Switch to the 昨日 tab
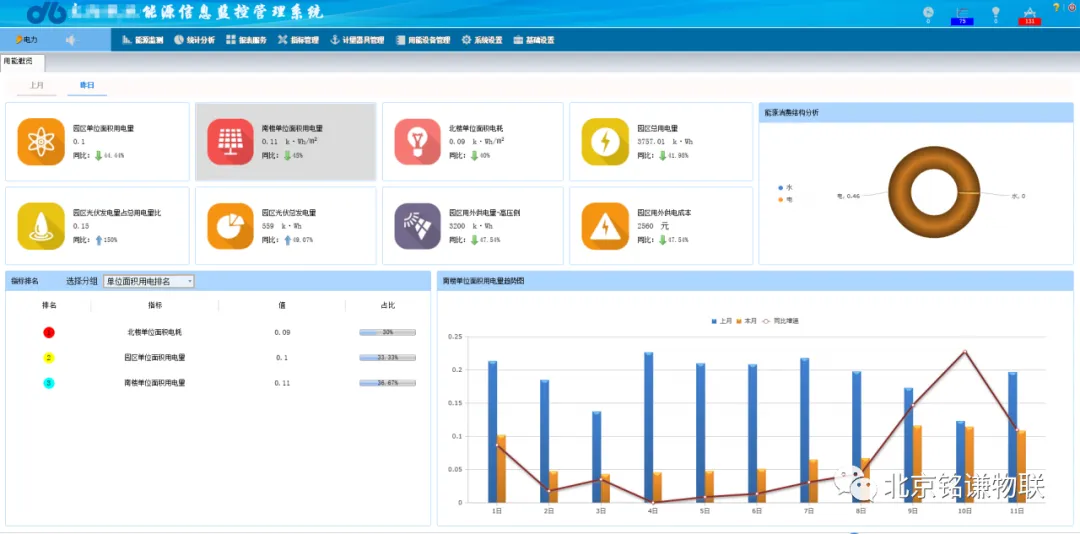 [87, 86]
